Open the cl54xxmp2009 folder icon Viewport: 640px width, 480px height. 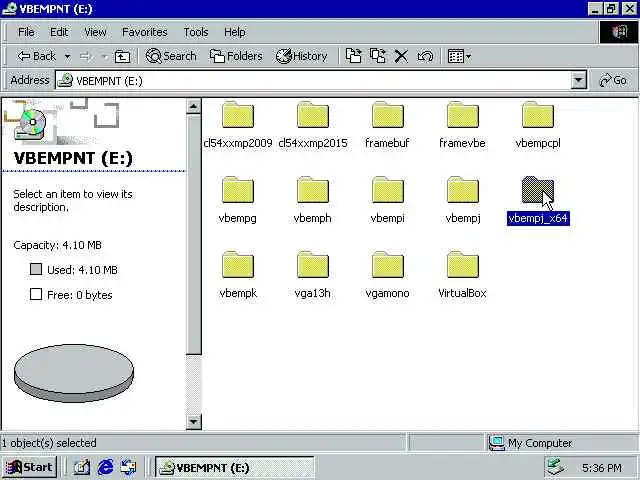[x=238, y=115]
